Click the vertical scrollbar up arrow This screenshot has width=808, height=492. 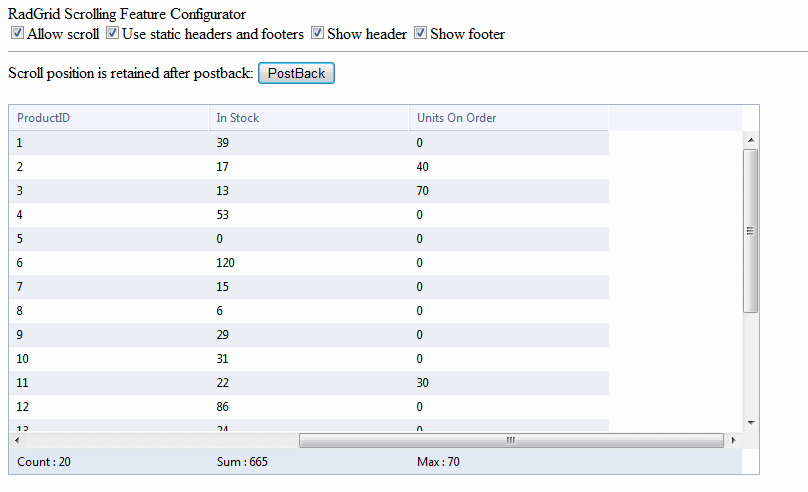(751, 140)
